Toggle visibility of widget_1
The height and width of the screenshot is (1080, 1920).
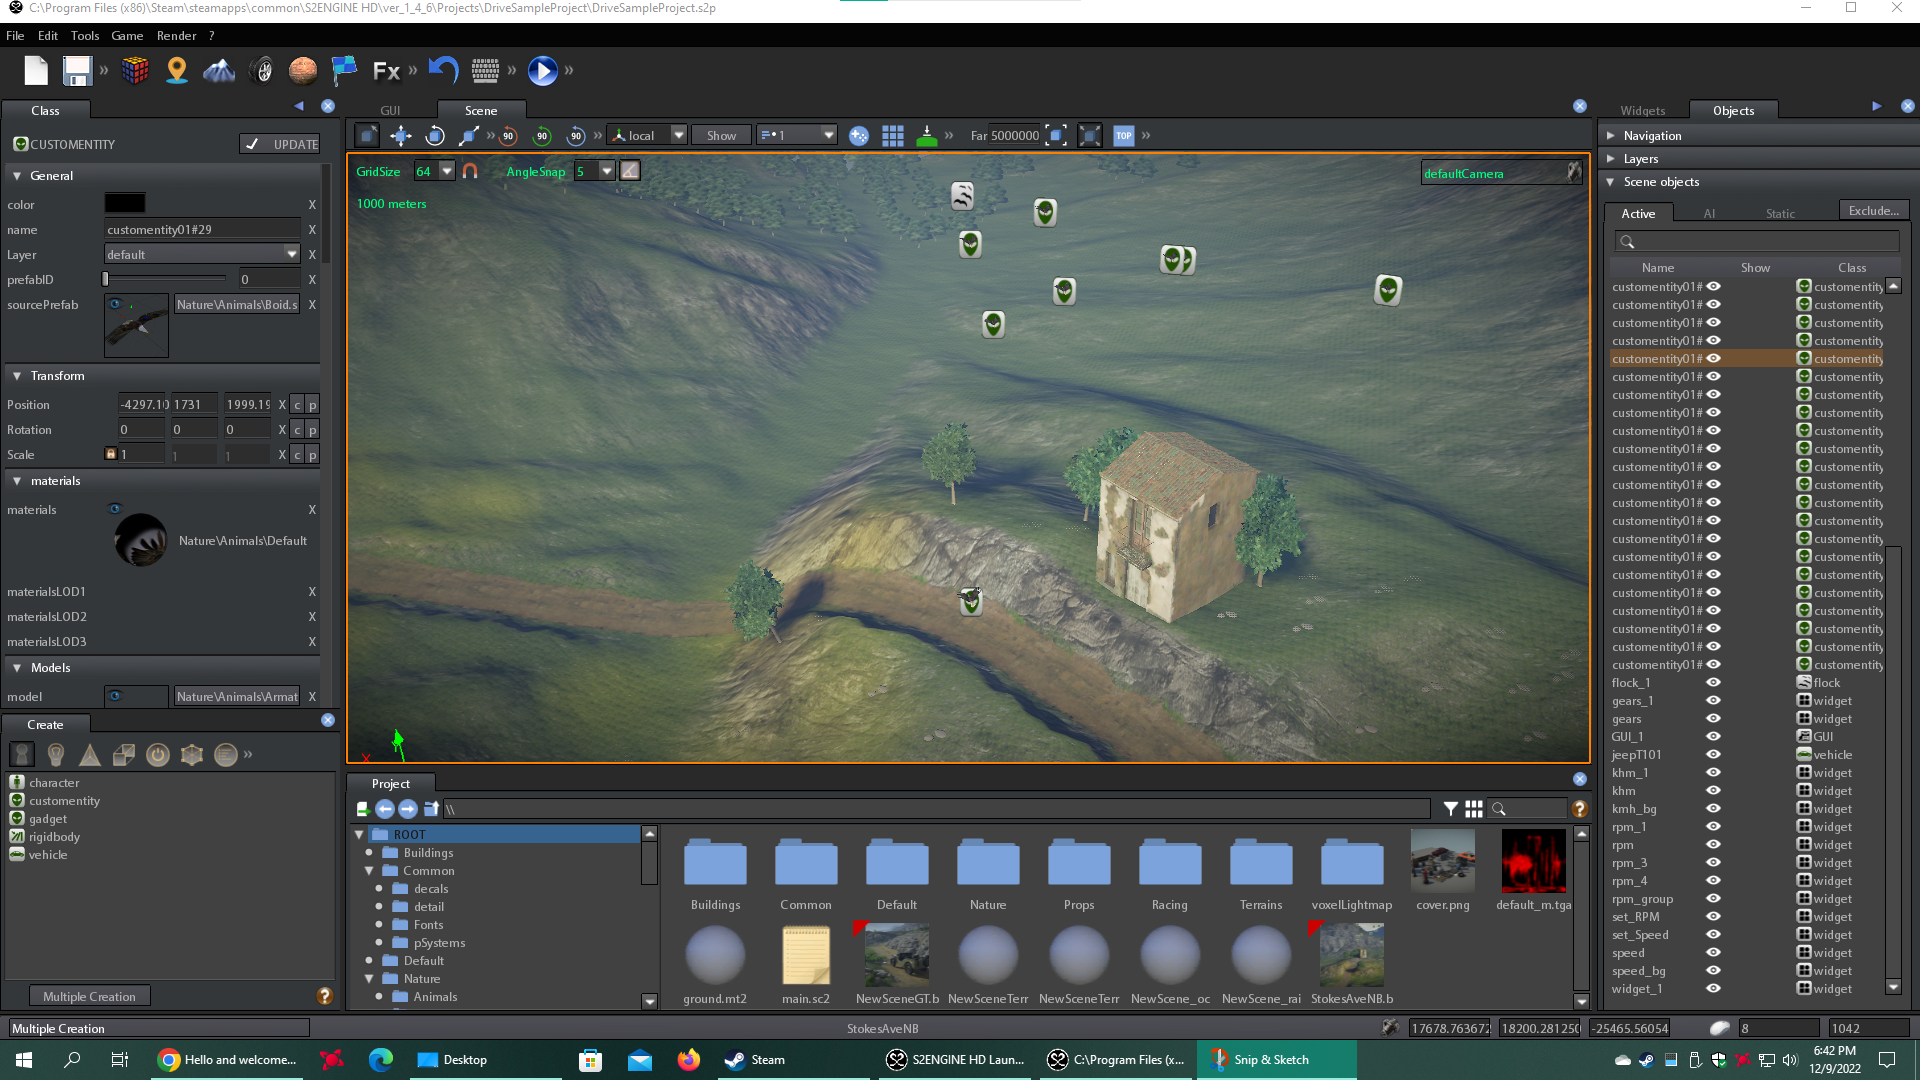[x=1713, y=989]
